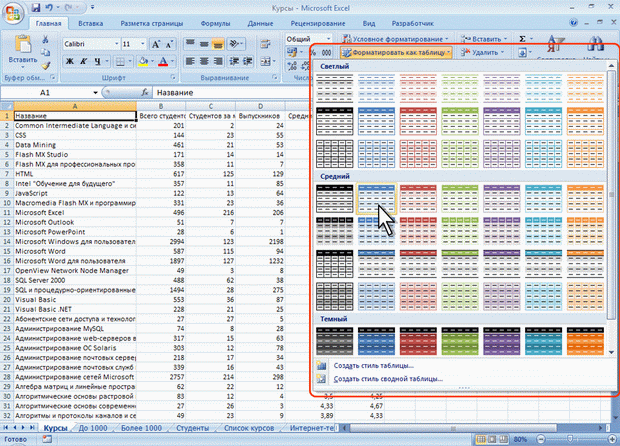Save the workbook from quick access toolbar
Screen dimensions: 620x446
36,8
